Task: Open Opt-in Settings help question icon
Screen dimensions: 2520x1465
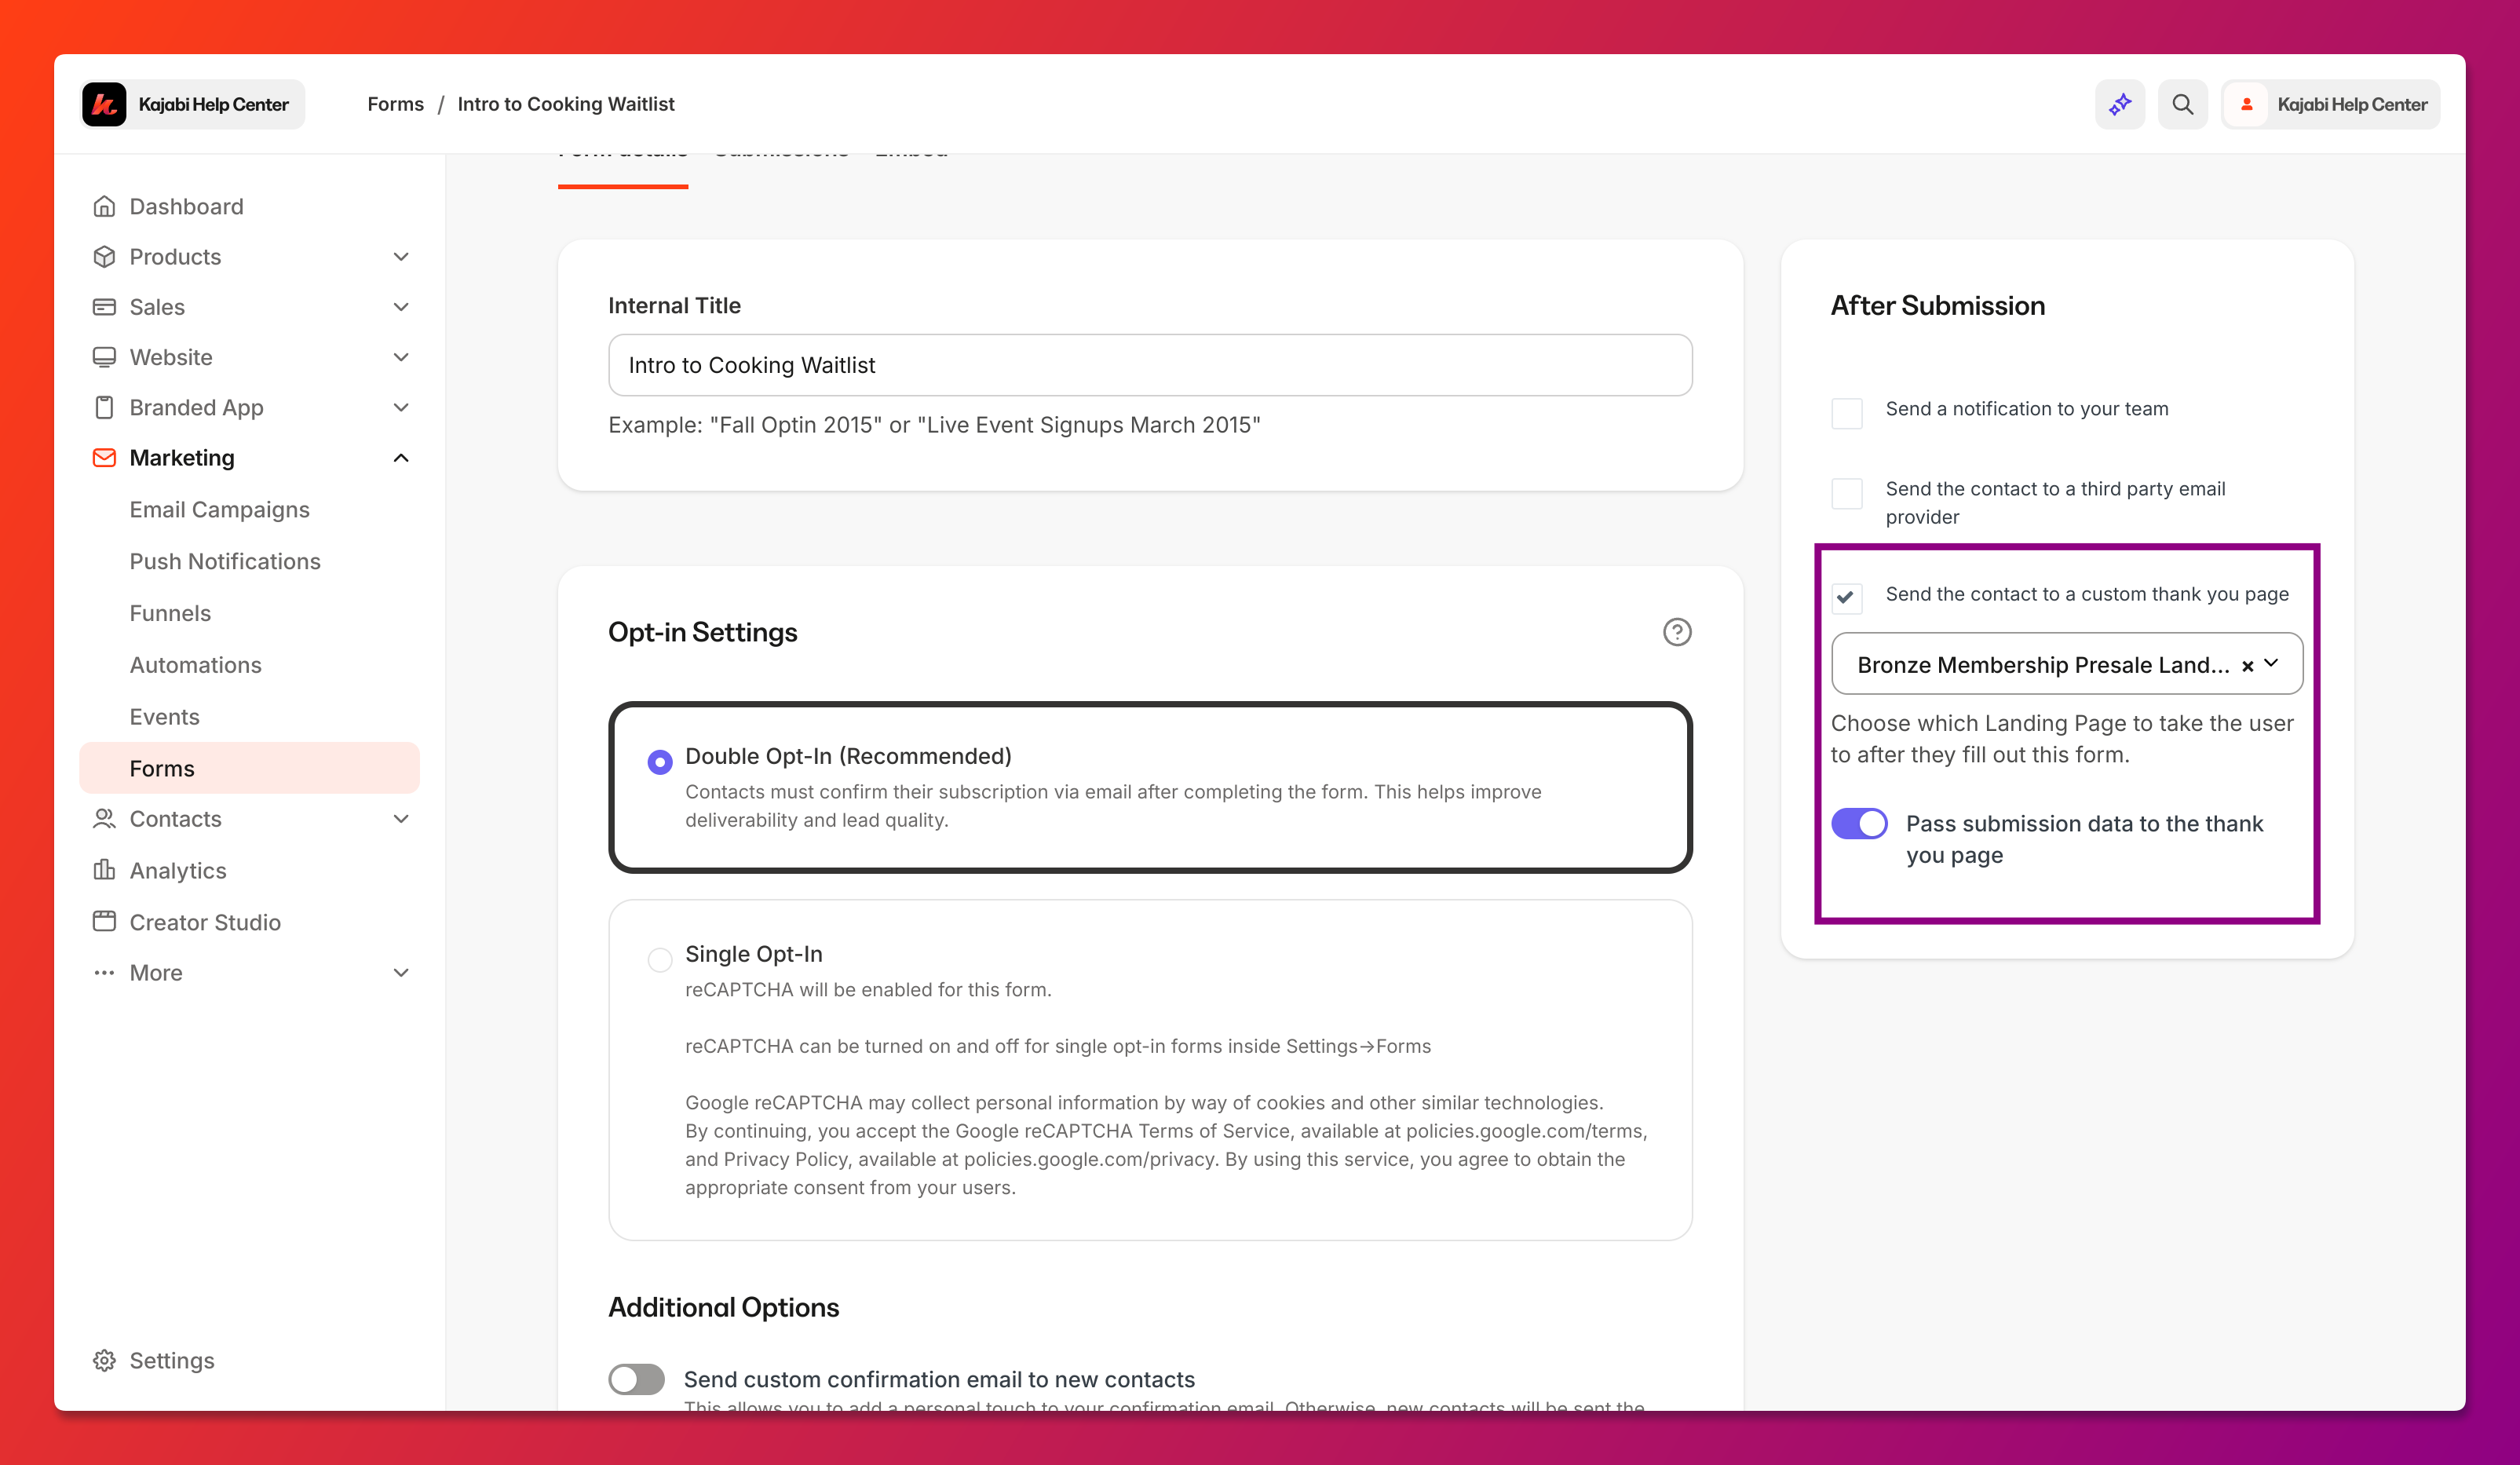Action: [1677, 632]
